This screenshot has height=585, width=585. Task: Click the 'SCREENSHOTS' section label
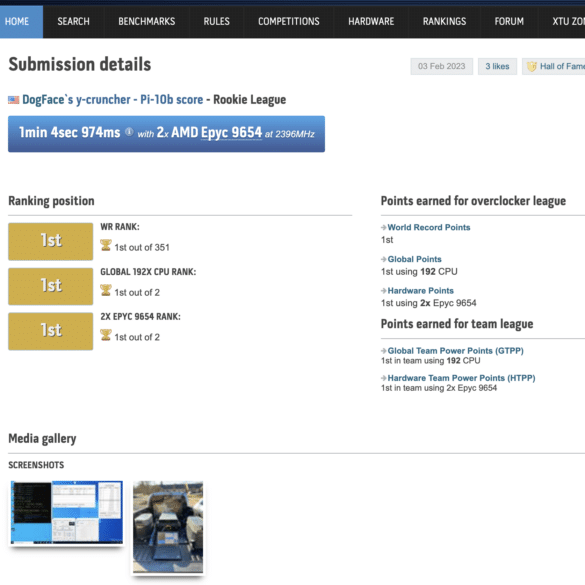[36, 465]
